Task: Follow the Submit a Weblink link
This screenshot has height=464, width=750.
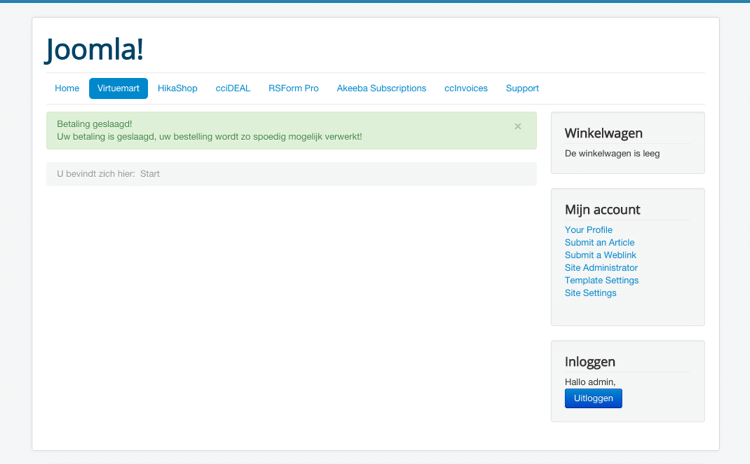Action: click(x=600, y=255)
